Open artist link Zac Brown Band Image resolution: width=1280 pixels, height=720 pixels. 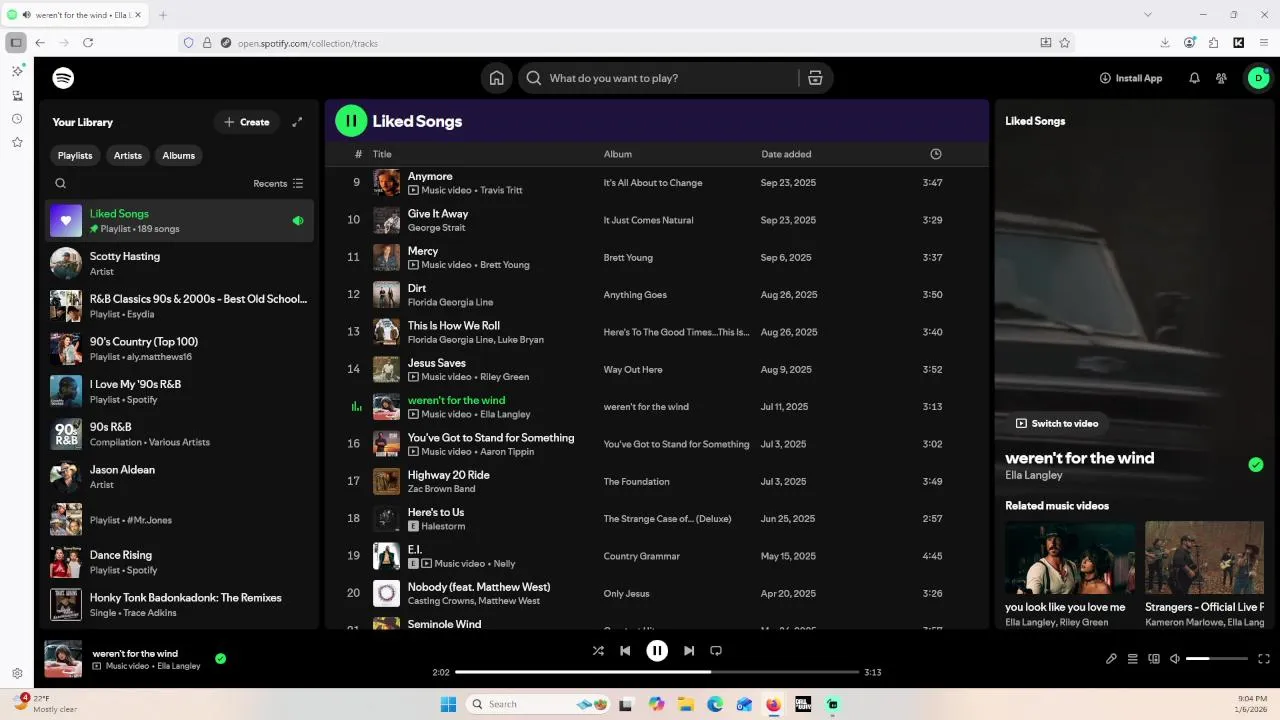[441, 489]
